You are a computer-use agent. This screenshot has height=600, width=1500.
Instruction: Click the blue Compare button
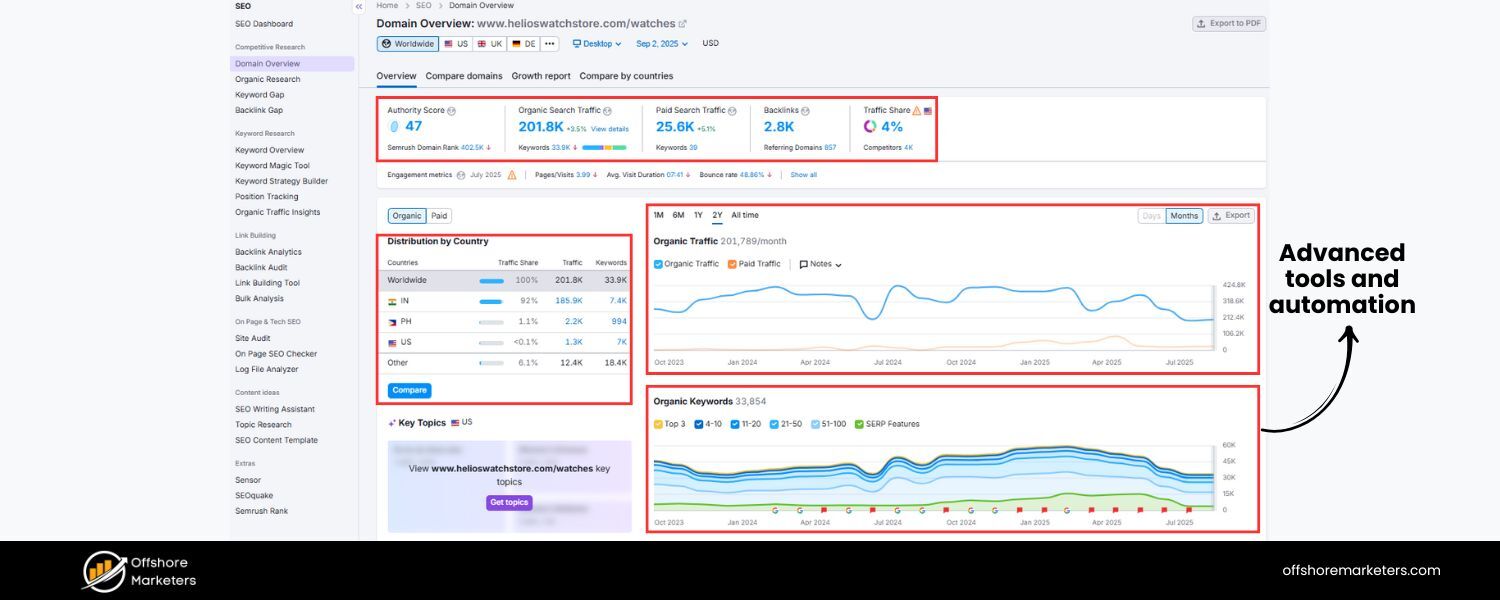(409, 390)
